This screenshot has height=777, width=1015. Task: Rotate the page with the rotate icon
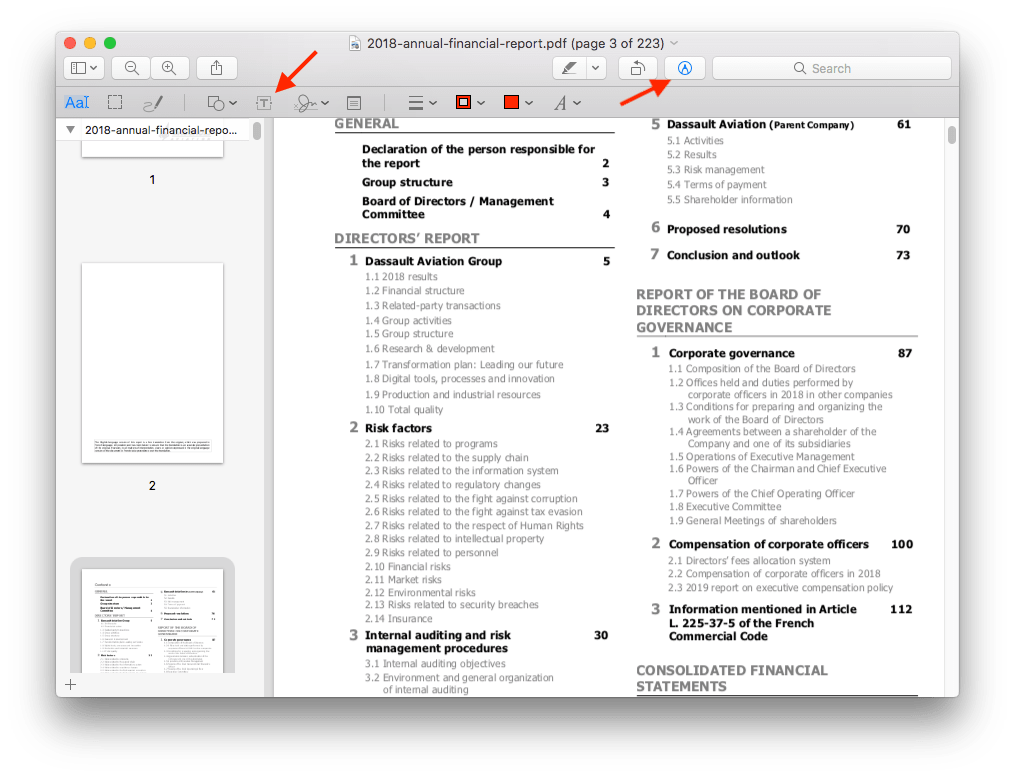coord(639,67)
